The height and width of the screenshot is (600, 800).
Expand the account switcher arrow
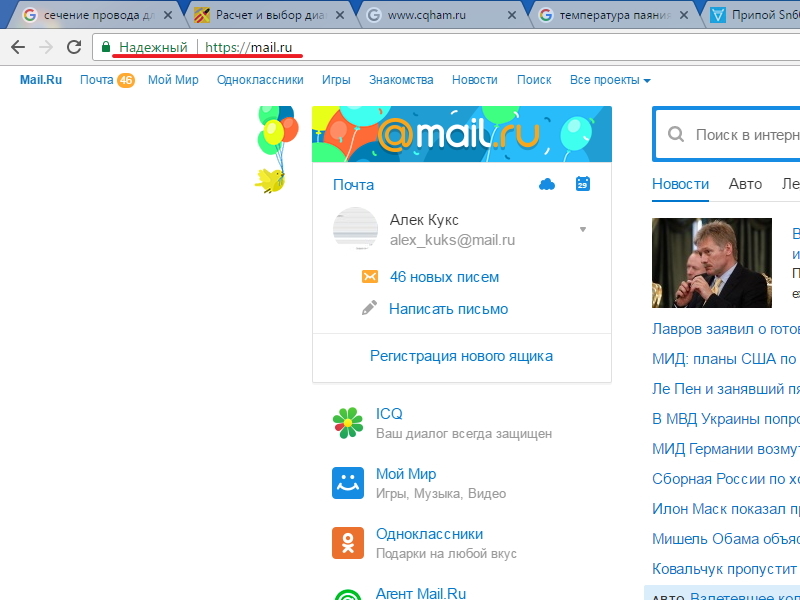[583, 229]
